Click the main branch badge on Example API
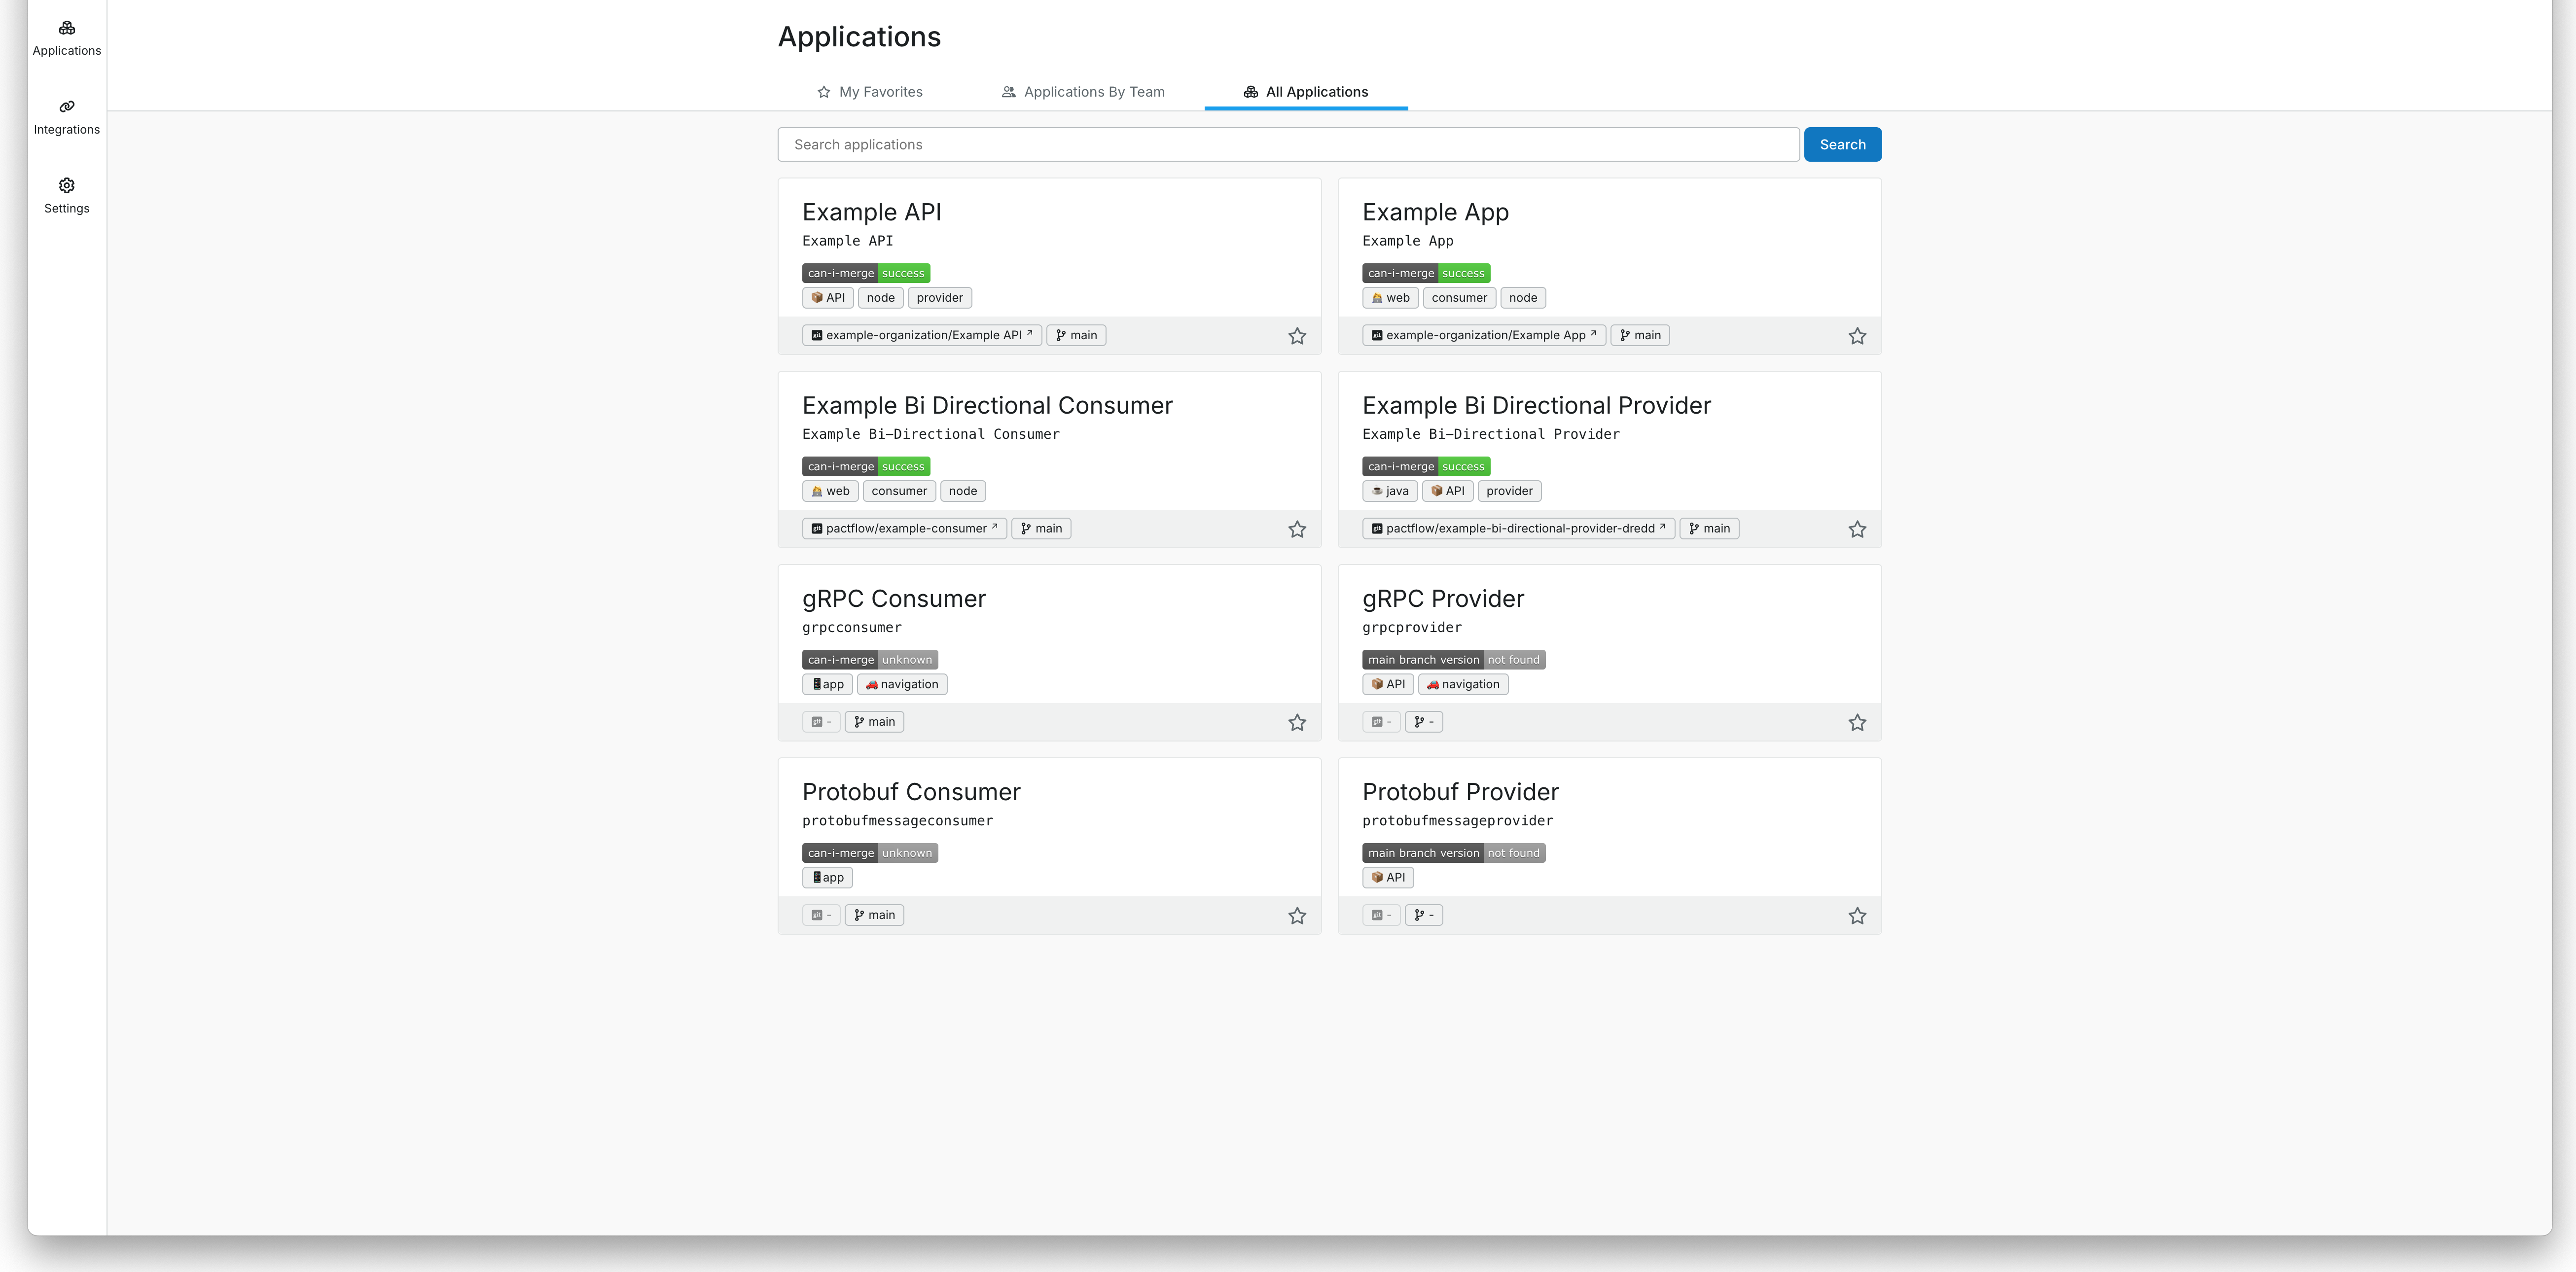 1075,335
